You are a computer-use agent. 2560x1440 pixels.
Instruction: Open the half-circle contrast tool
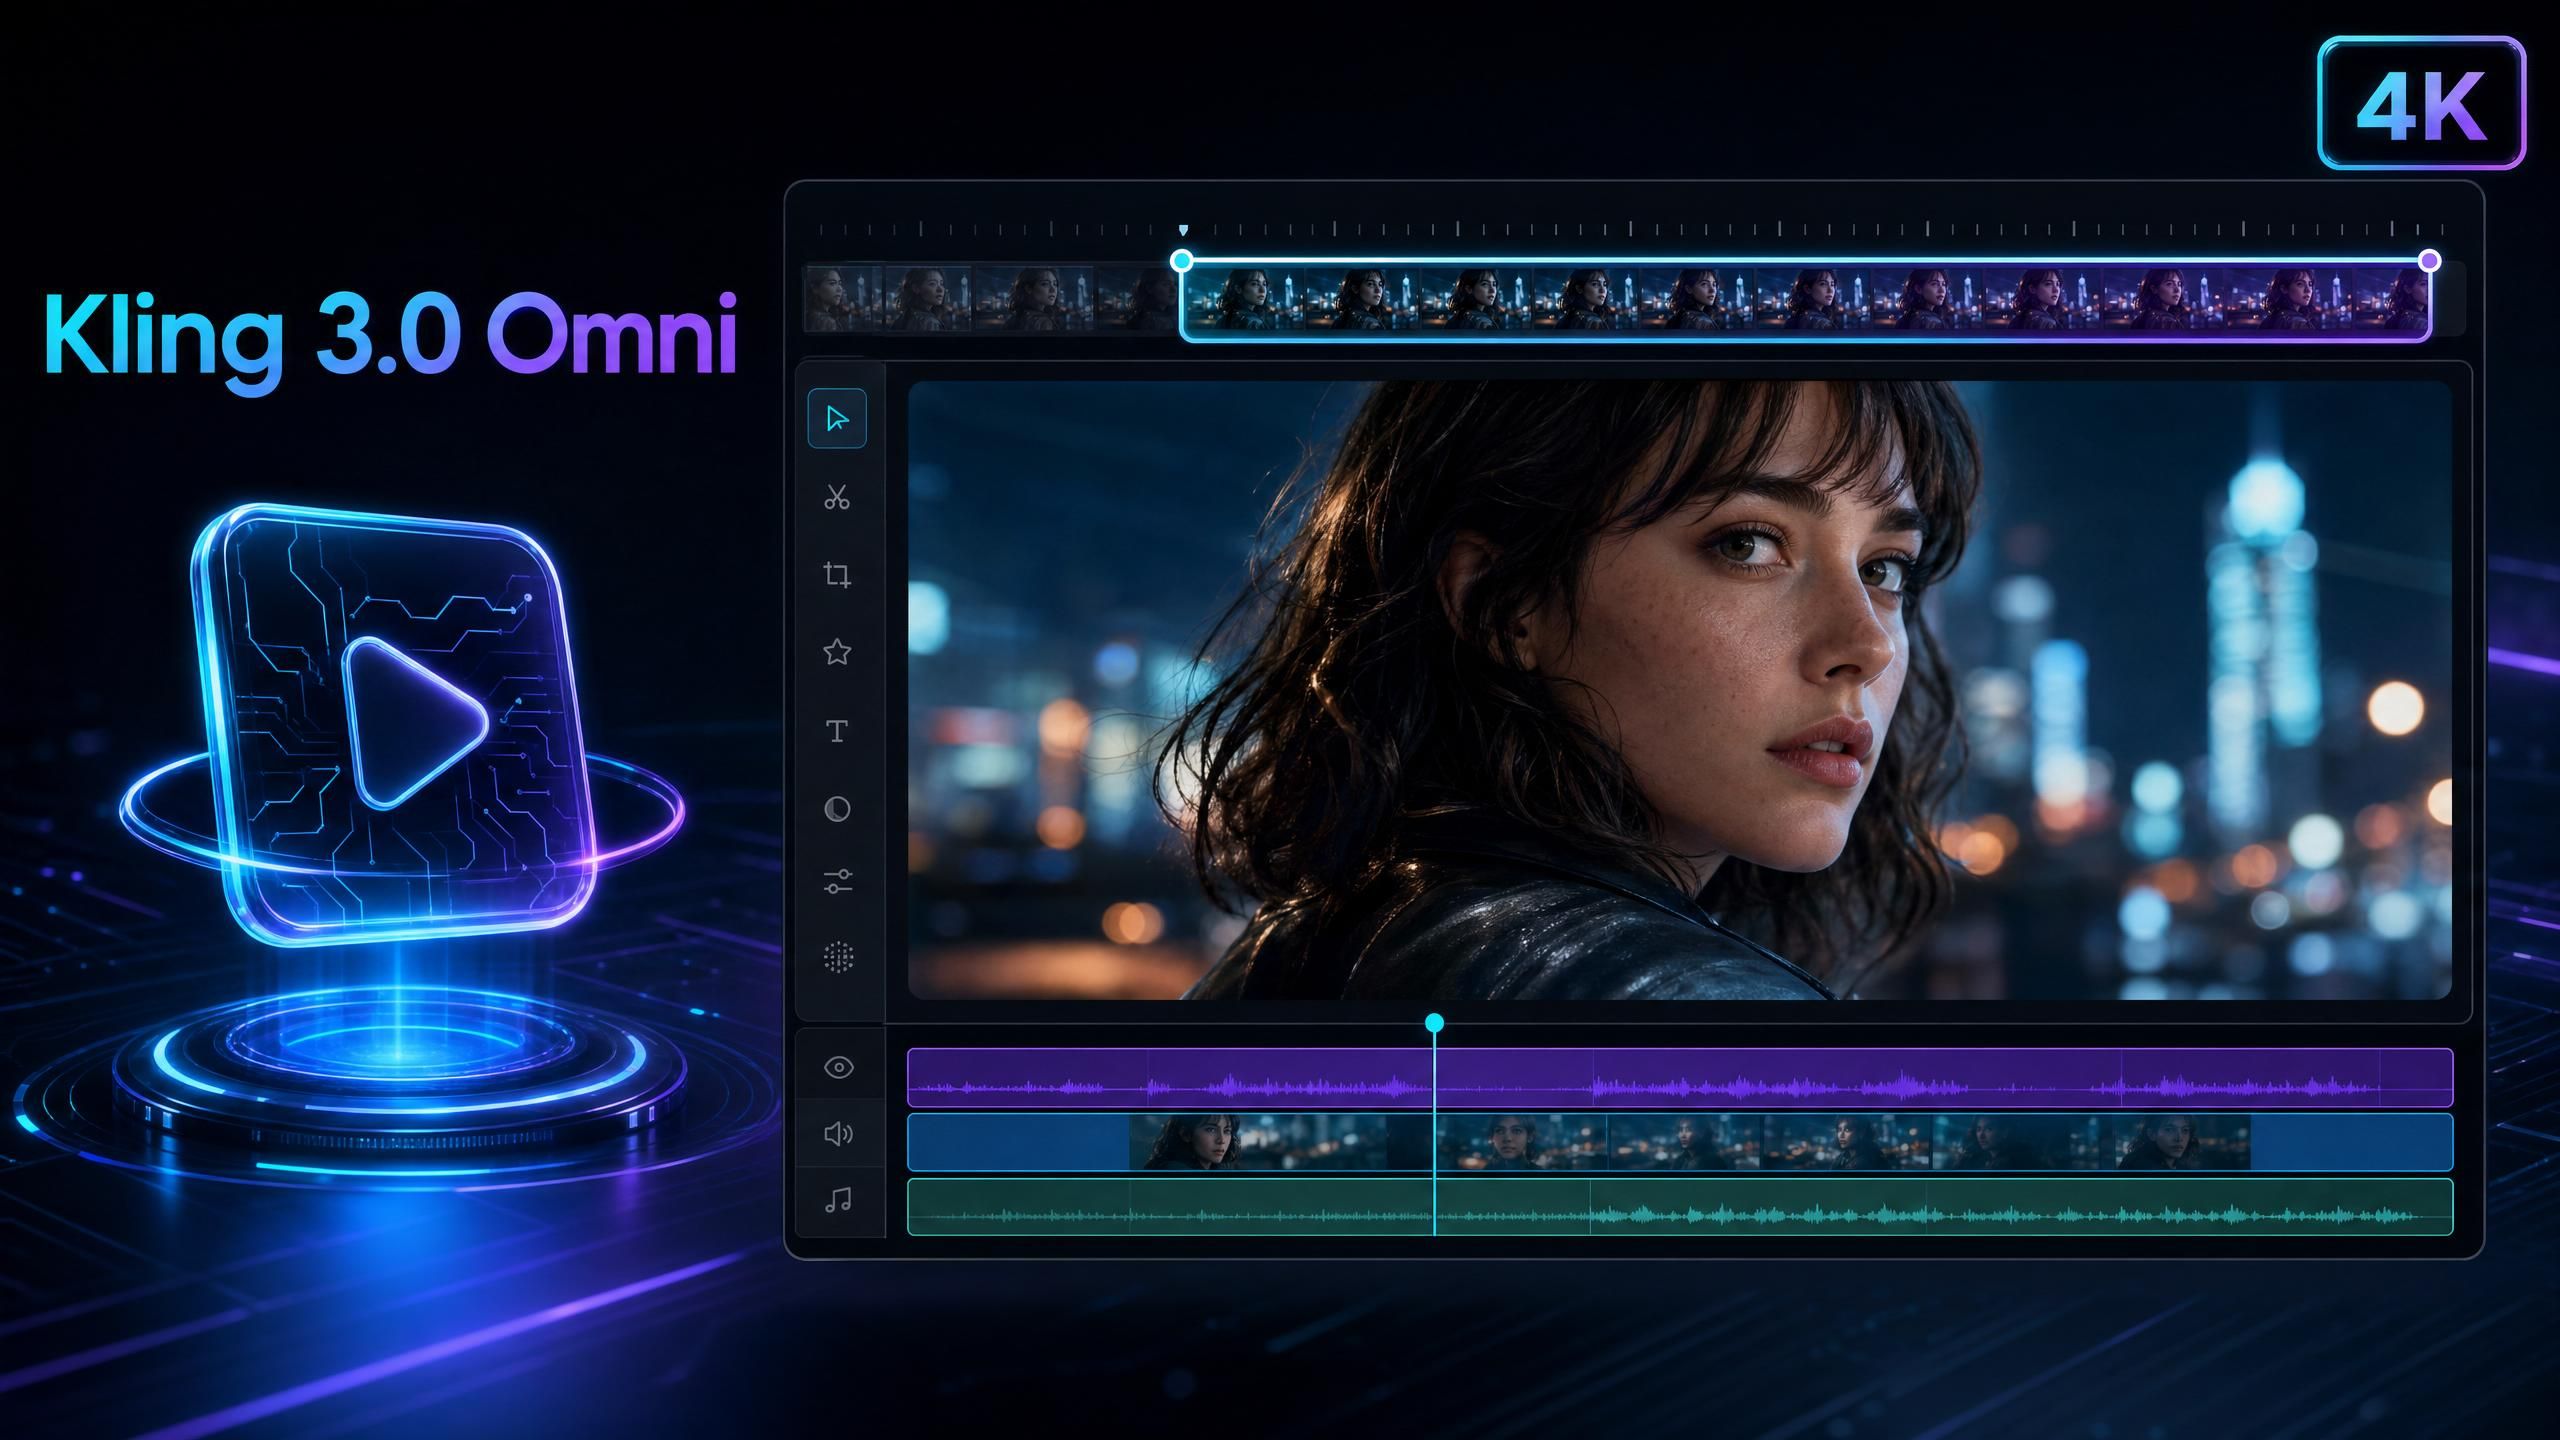[837, 808]
